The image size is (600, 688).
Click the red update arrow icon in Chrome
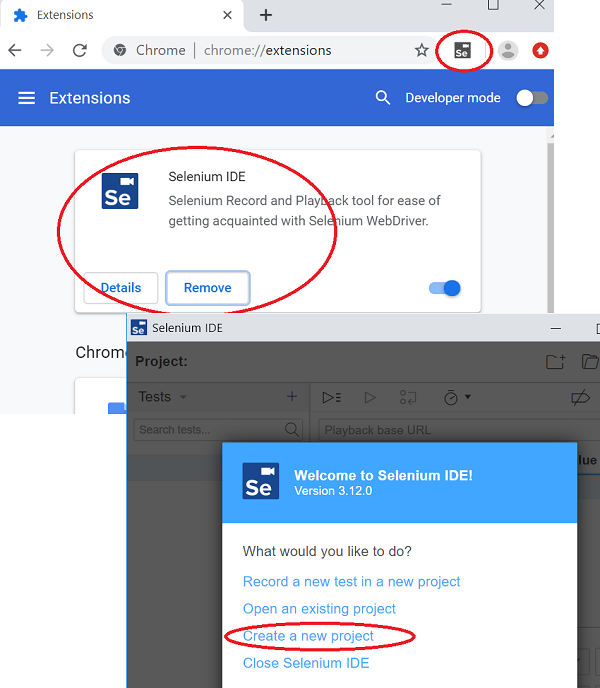coord(540,50)
